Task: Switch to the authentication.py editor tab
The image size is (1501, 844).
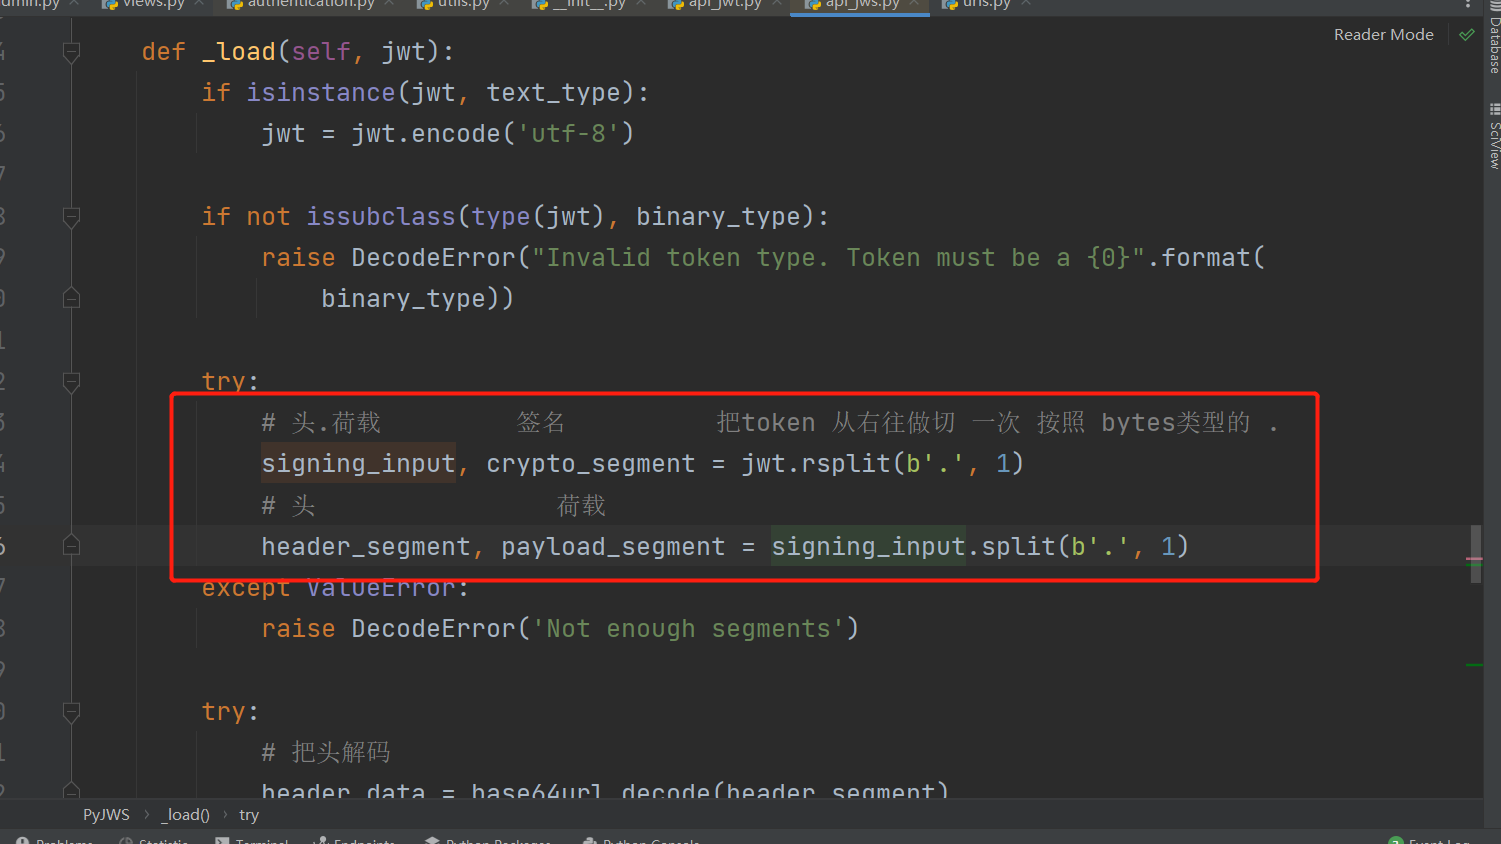Action: click(x=310, y=5)
